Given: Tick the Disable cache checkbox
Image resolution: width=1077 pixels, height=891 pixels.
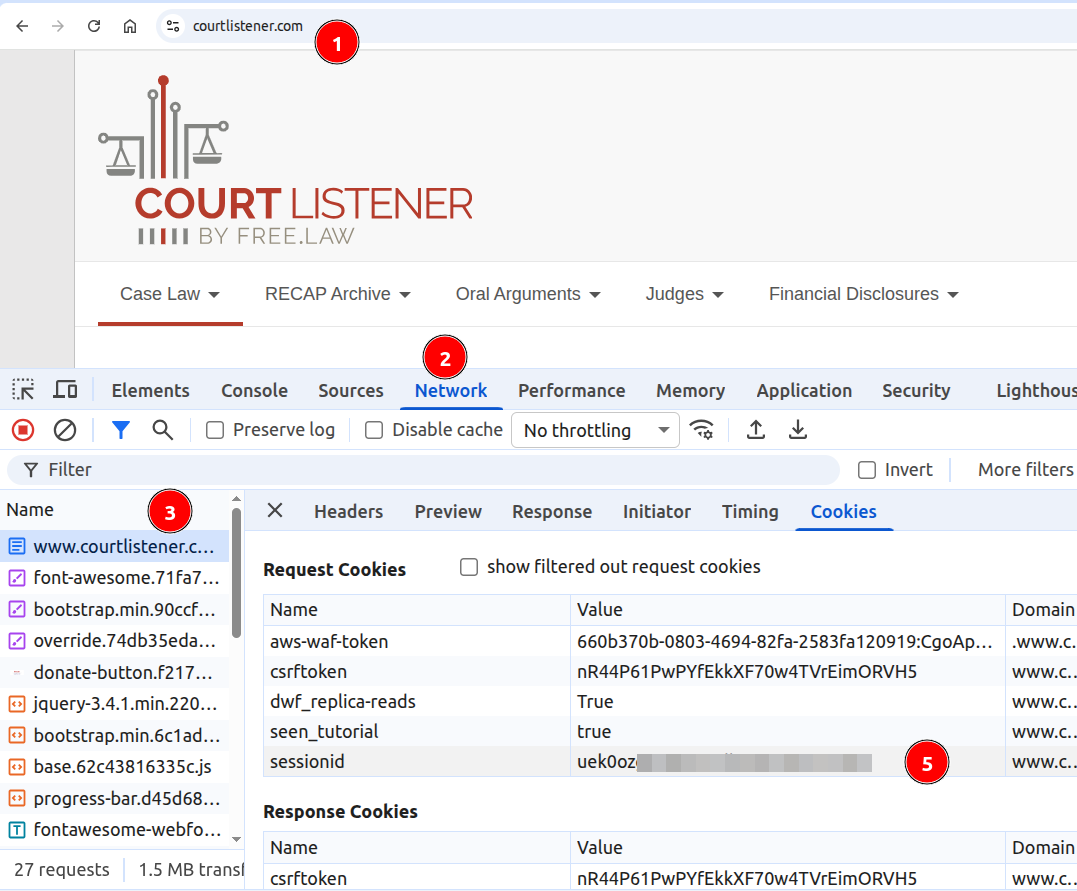Looking at the screenshot, I should (374, 430).
